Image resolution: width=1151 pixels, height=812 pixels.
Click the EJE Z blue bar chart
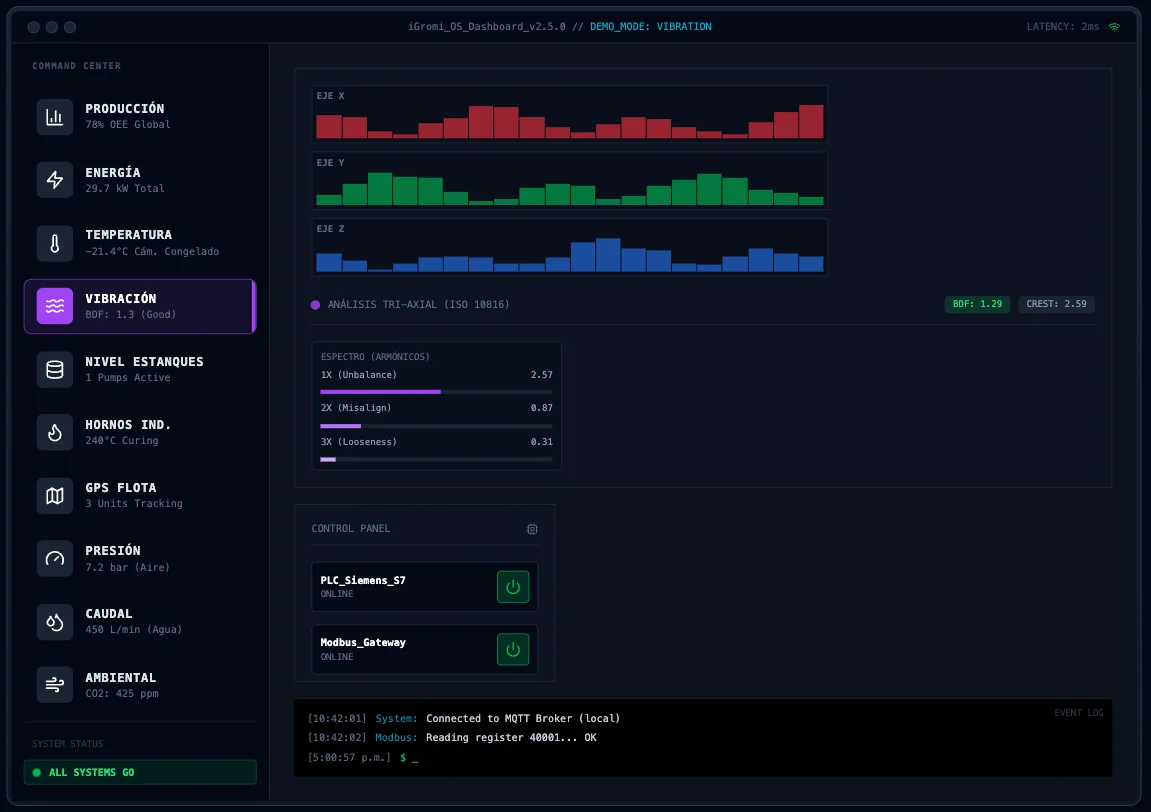point(570,247)
